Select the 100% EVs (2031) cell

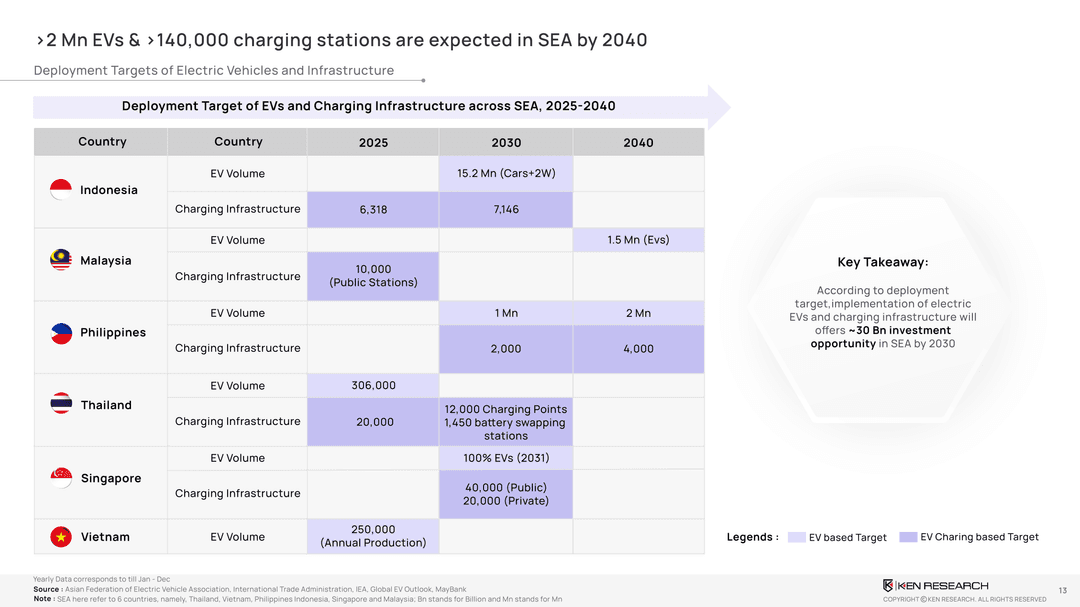click(506, 458)
